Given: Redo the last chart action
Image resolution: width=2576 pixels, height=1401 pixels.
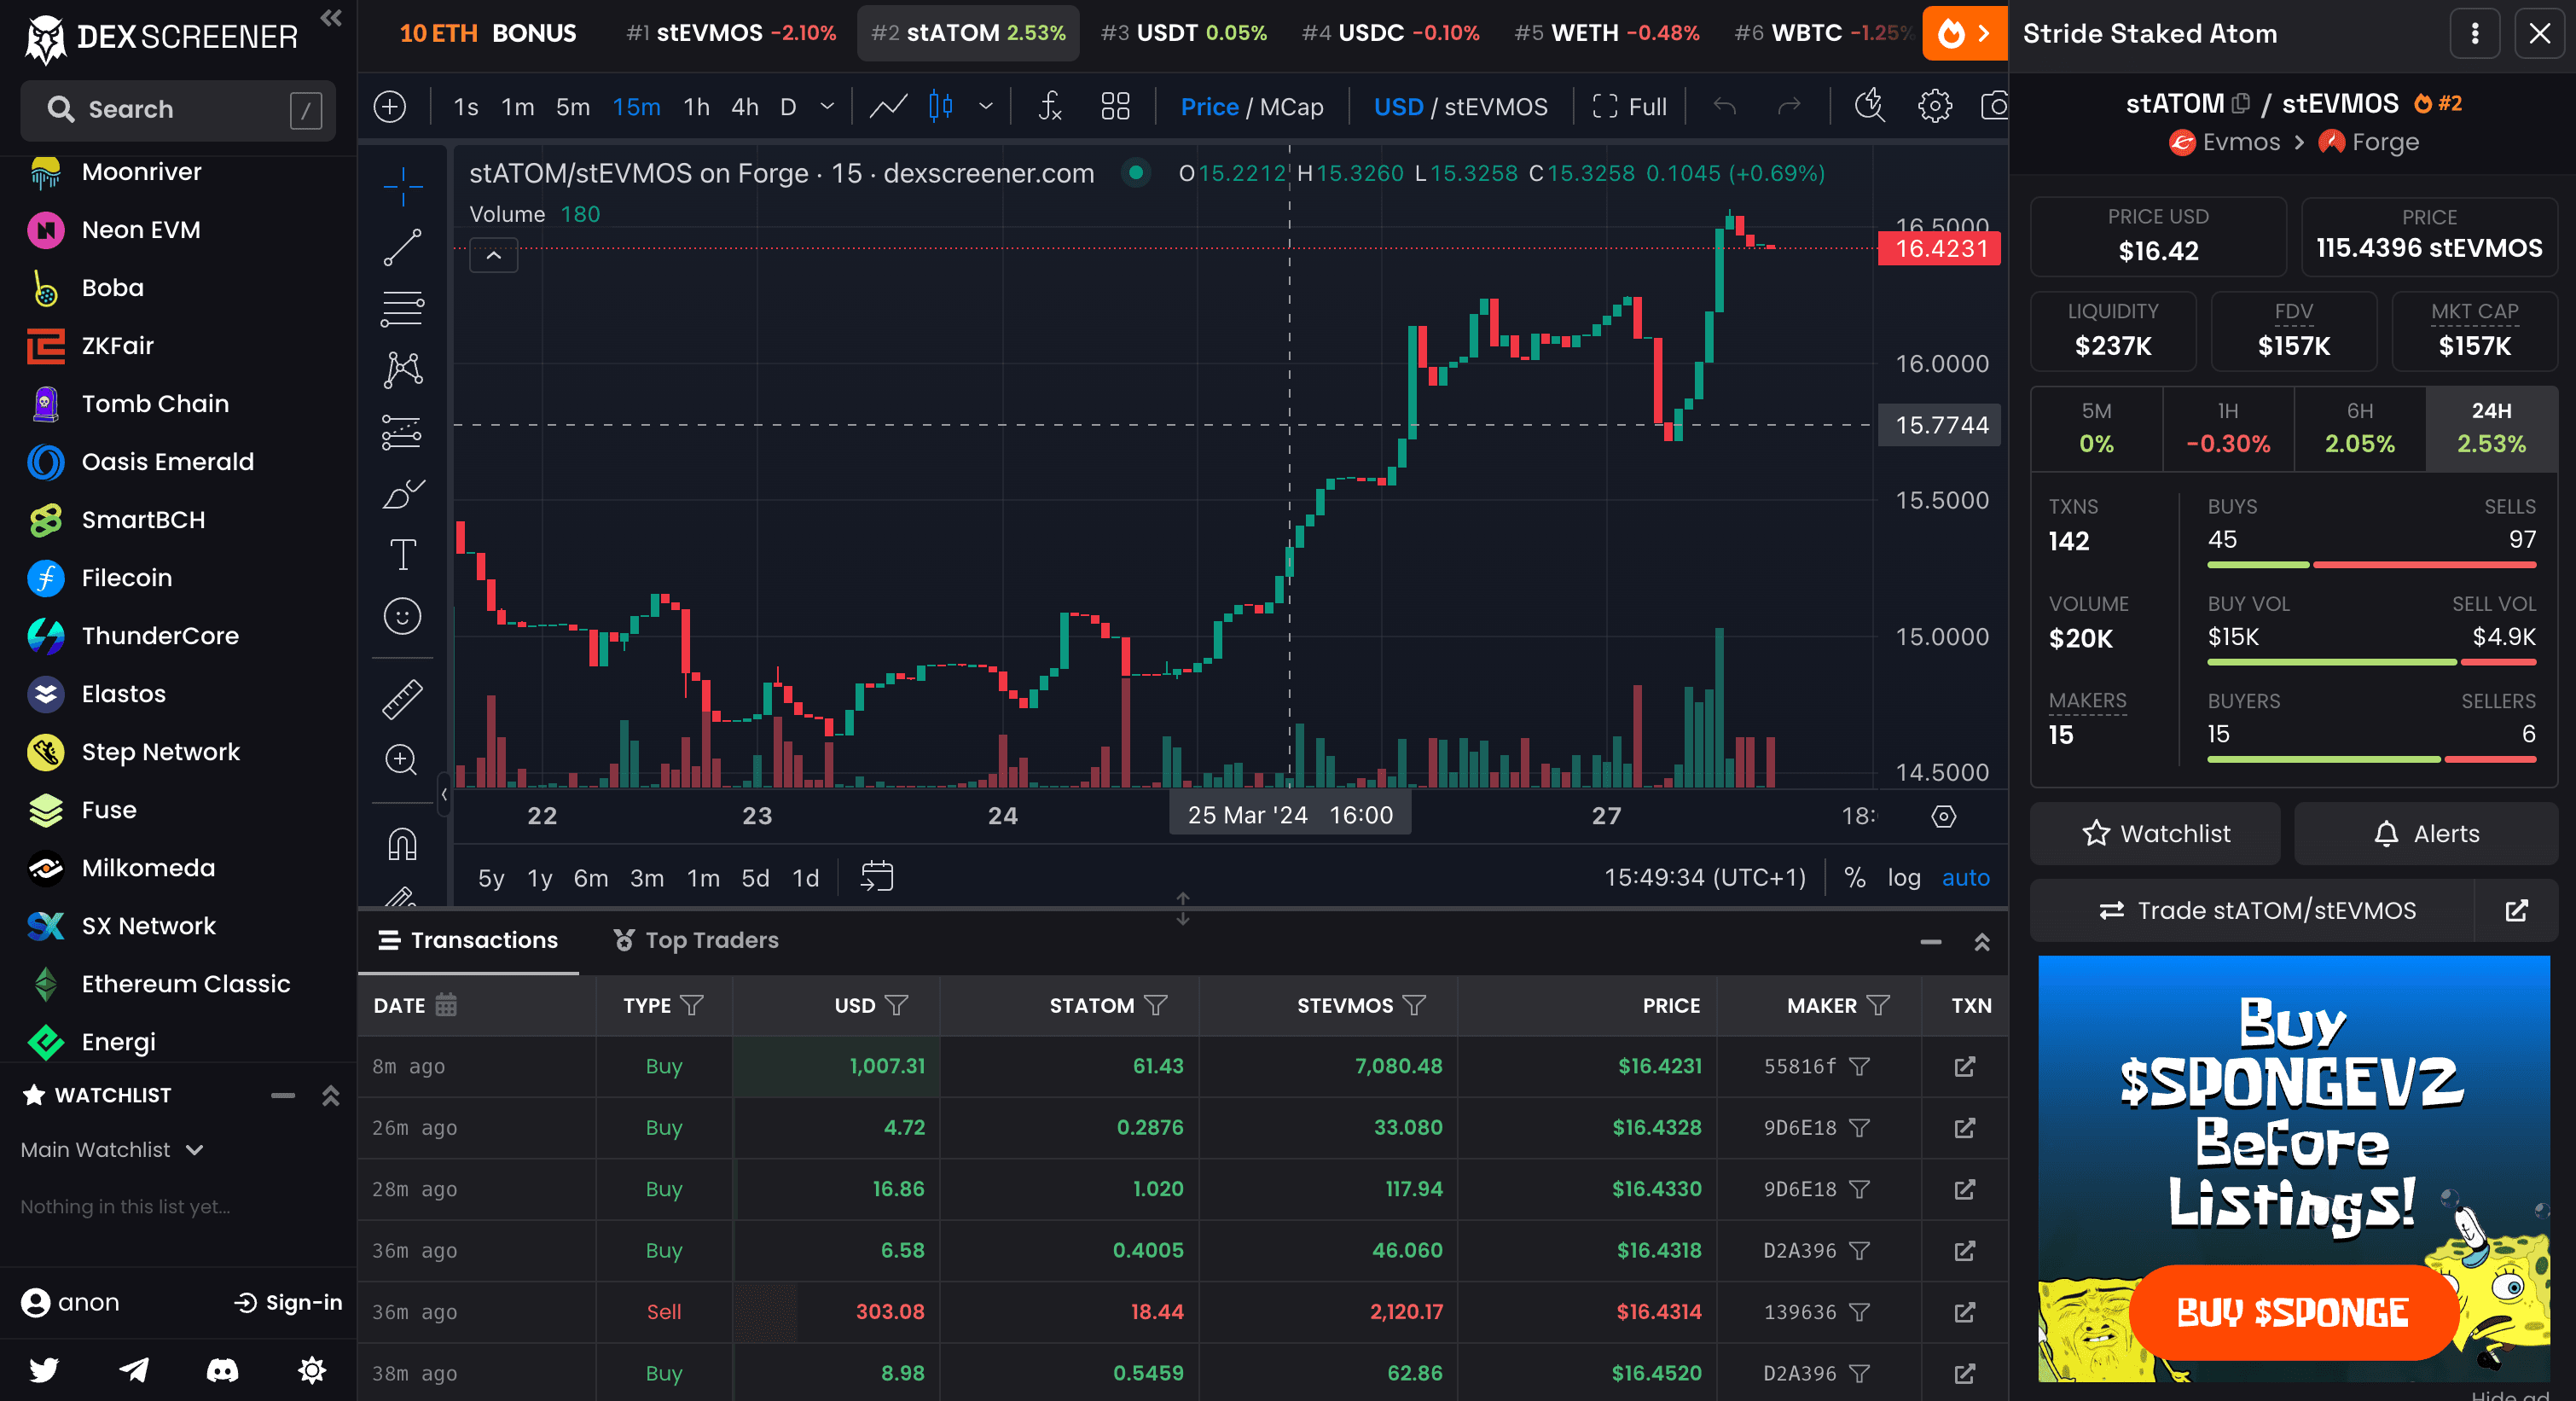Looking at the screenshot, I should tap(1789, 107).
